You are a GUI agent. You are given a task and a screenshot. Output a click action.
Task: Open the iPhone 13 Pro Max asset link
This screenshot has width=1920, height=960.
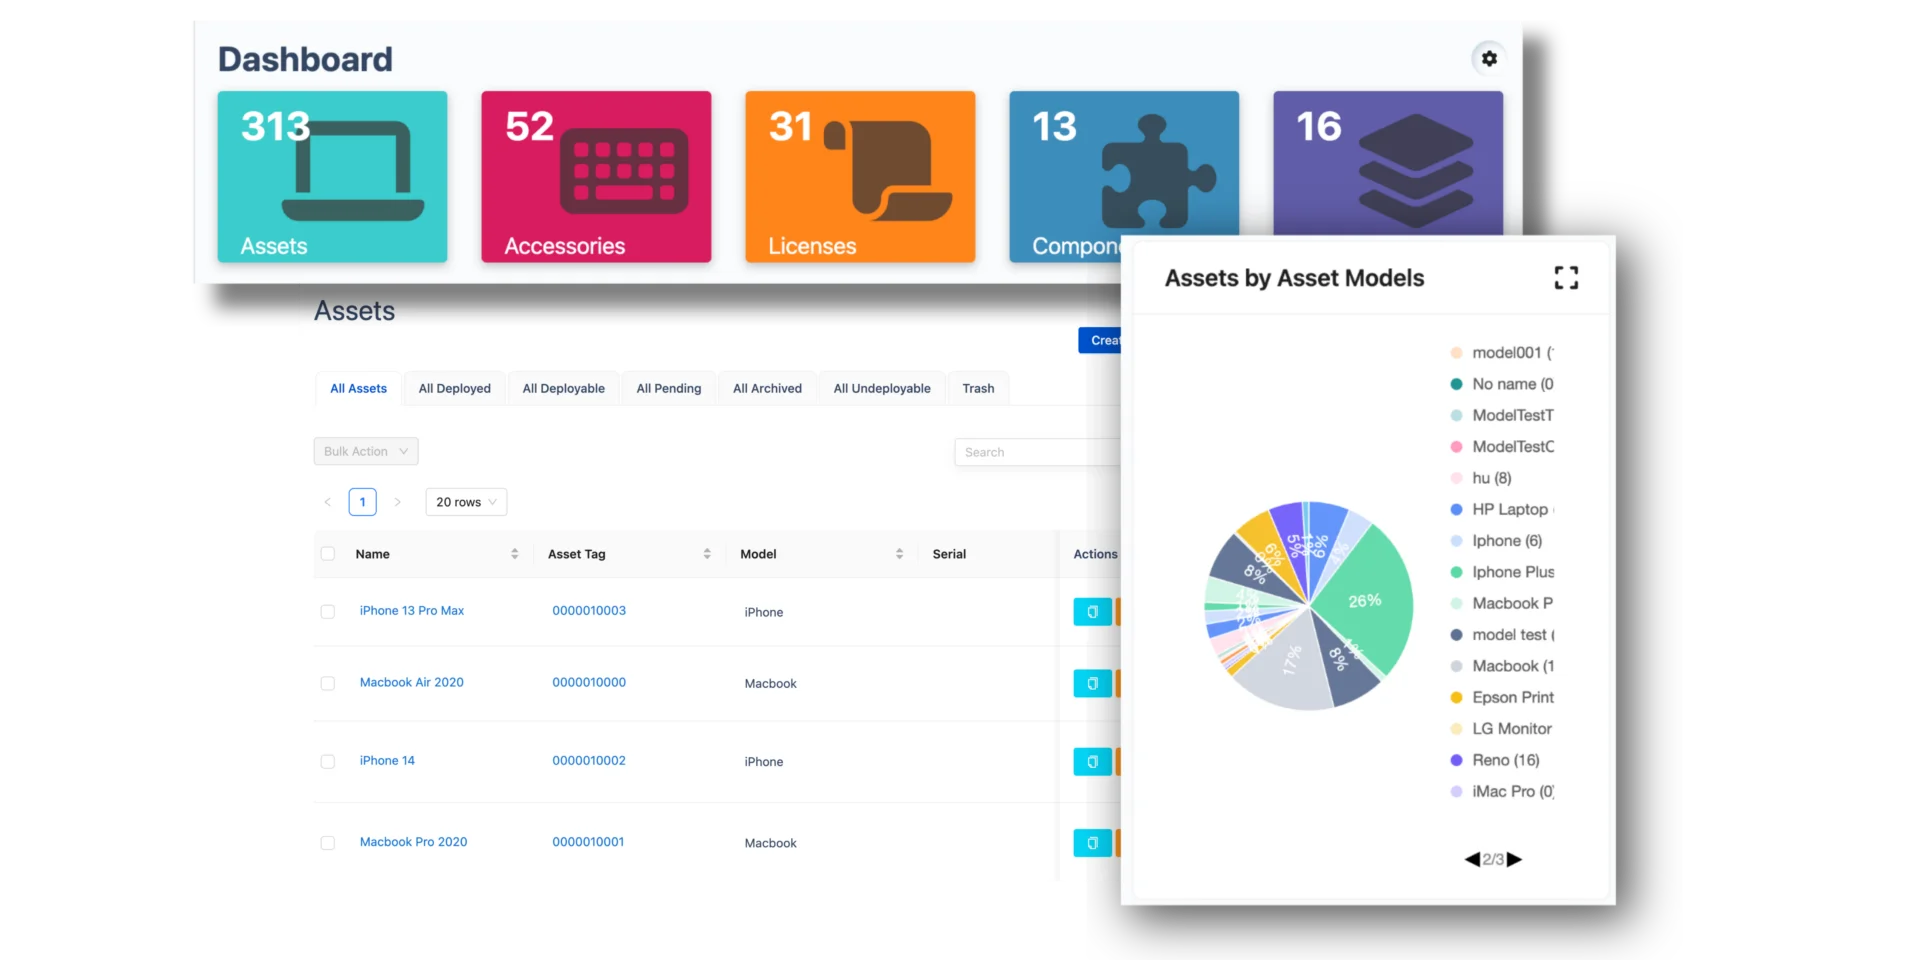pos(412,611)
